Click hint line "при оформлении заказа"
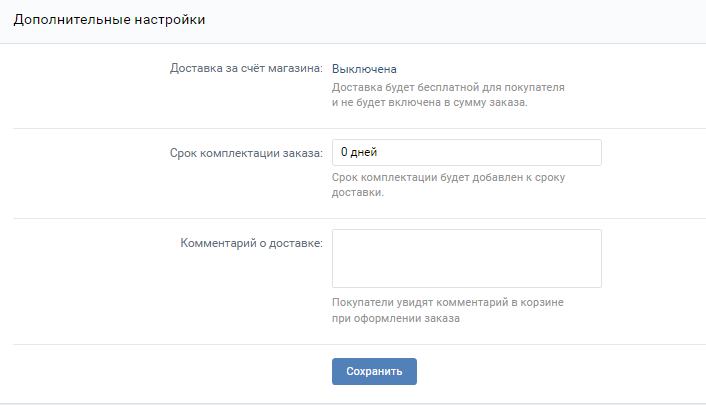The height and width of the screenshot is (405, 706). 396,319
